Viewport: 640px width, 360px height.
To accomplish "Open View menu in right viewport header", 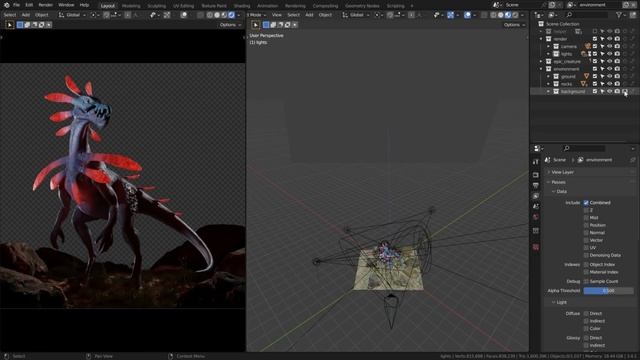I will pos(277,15).
